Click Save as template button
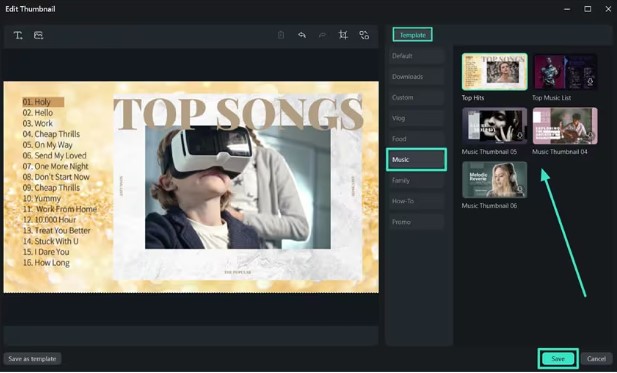 (x=32, y=359)
